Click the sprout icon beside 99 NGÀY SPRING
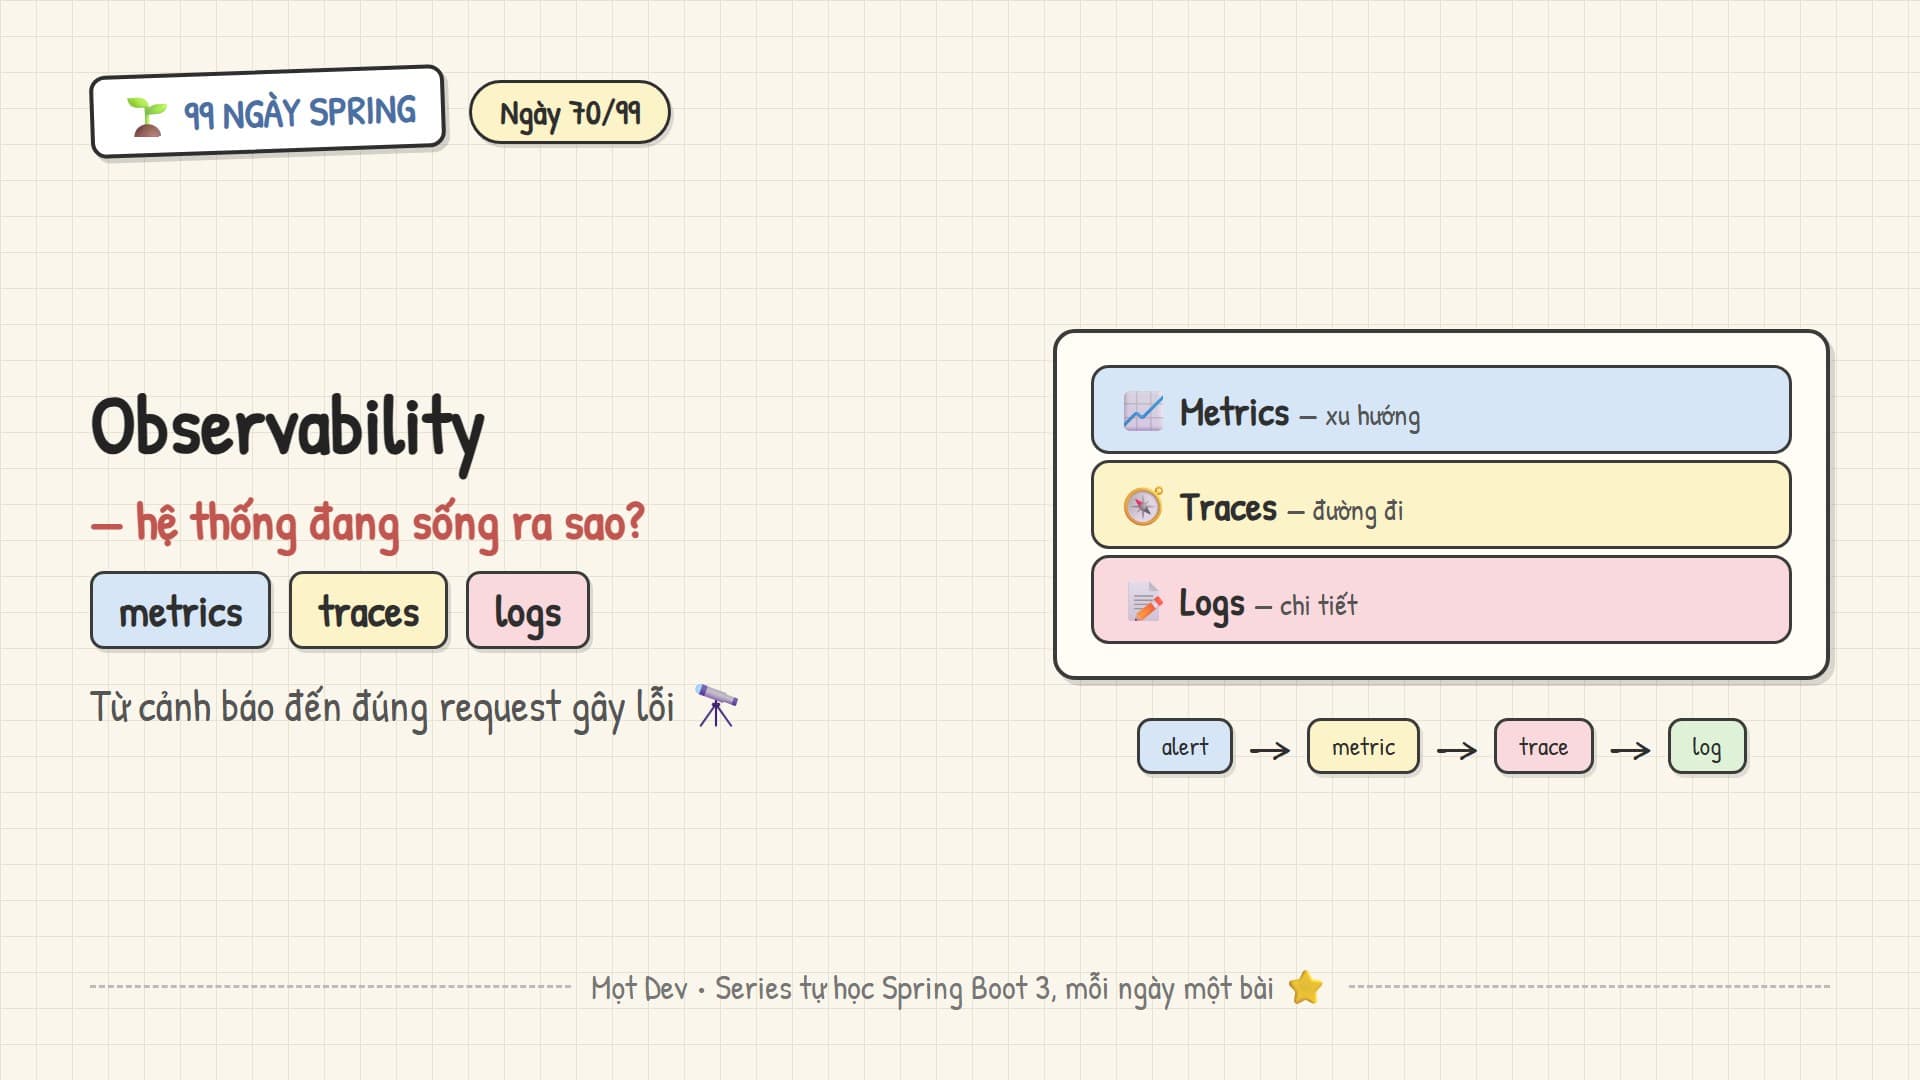 click(146, 117)
